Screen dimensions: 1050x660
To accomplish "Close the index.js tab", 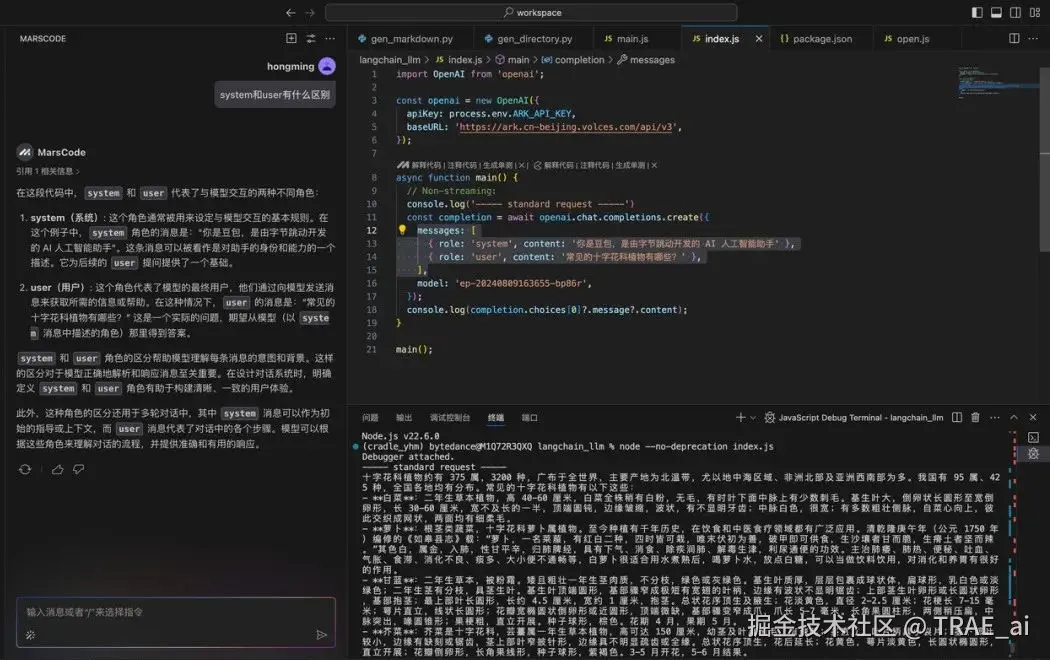I will [759, 39].
